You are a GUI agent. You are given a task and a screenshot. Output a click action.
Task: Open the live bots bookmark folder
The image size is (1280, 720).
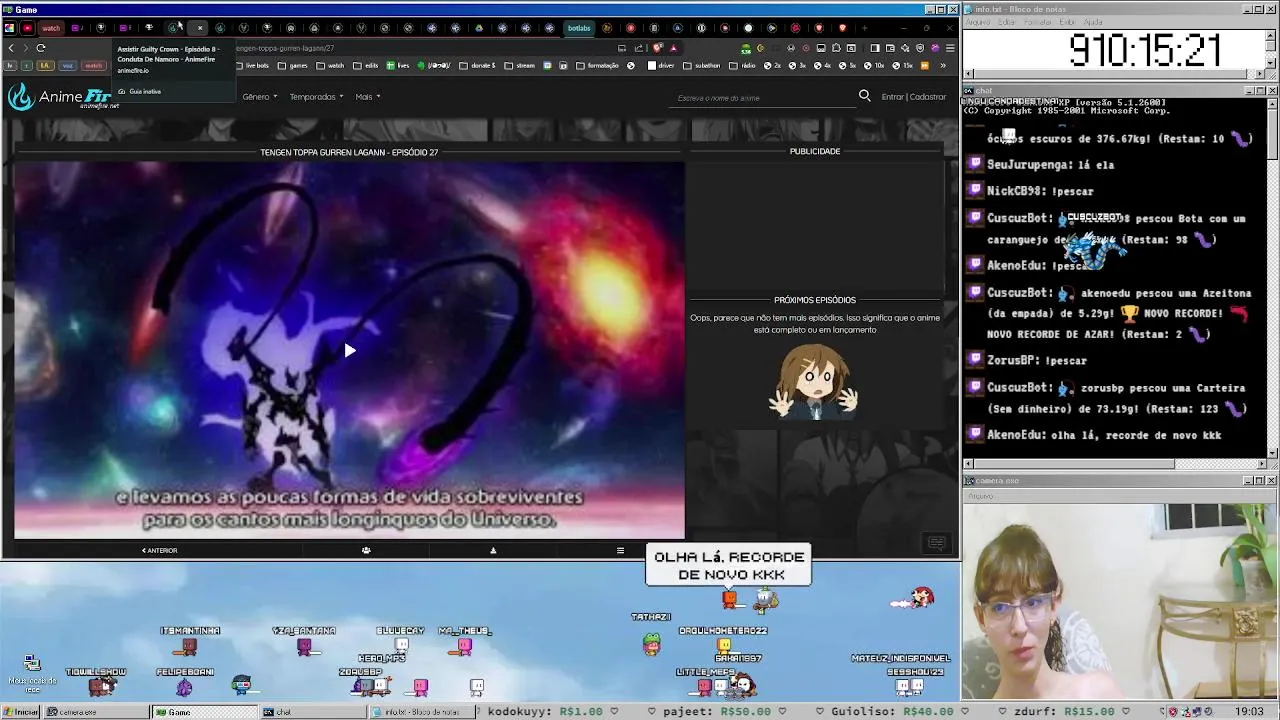pos(252,66)
